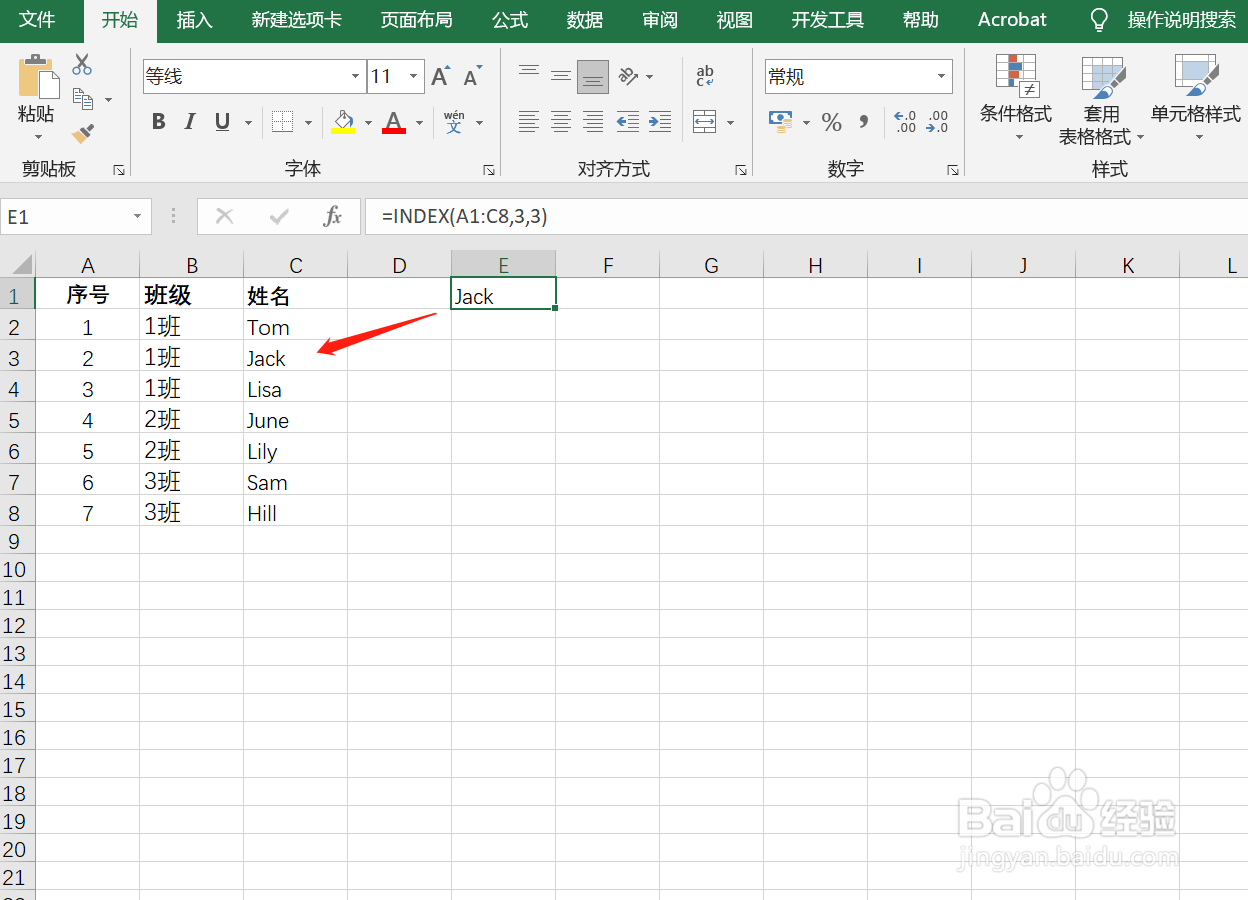The height and width of the screenshot is (900, 1248).
Task: Decrease indent icon
Action: (x=628, y=122)
